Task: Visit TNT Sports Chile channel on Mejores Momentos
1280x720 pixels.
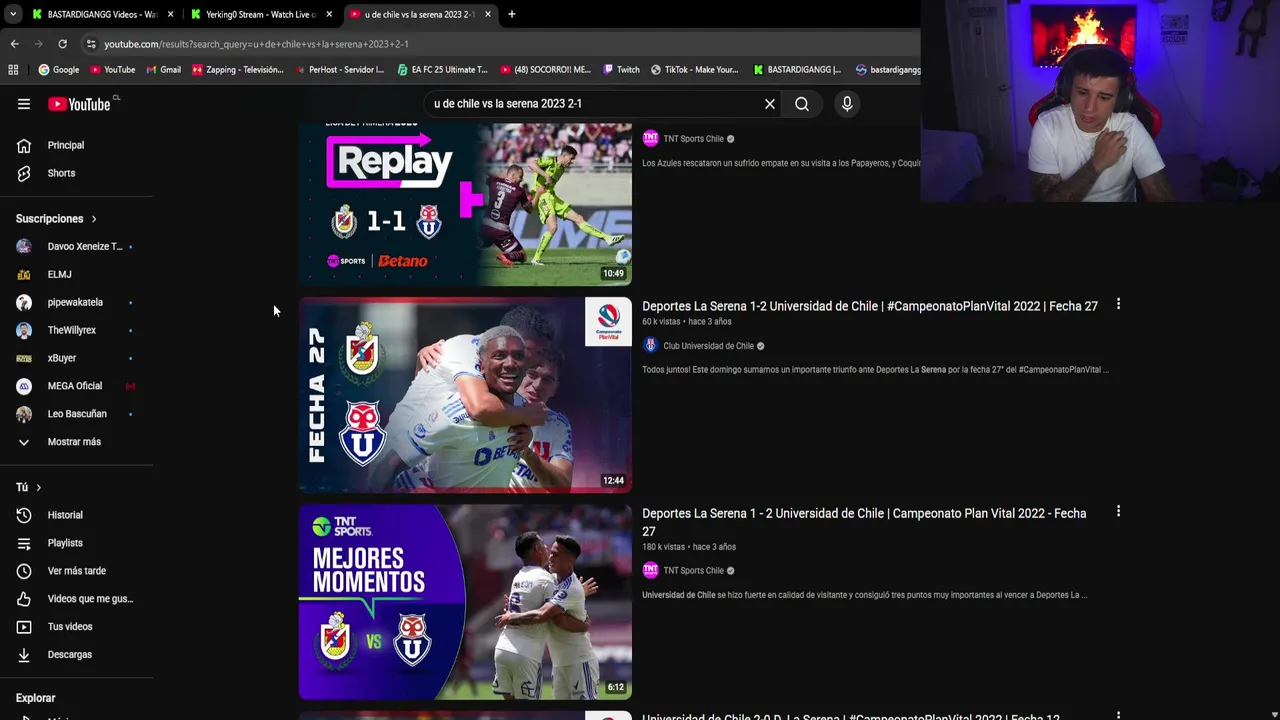Action: pos(693,571)
